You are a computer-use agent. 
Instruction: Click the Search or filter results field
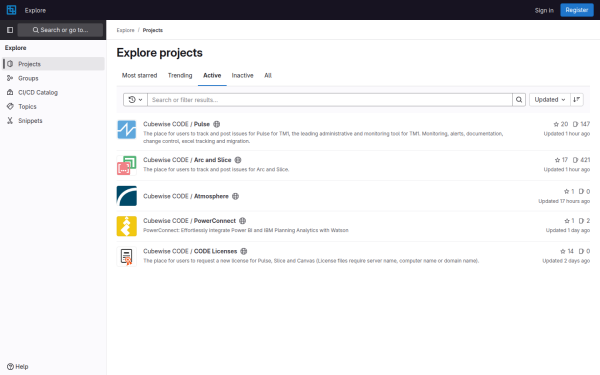[x=330, y=99]
